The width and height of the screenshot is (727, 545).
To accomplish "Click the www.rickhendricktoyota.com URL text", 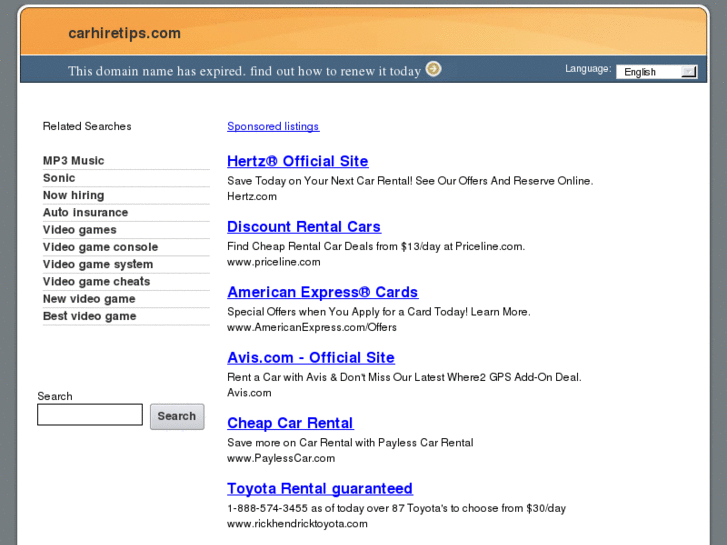I will [297, 523].
